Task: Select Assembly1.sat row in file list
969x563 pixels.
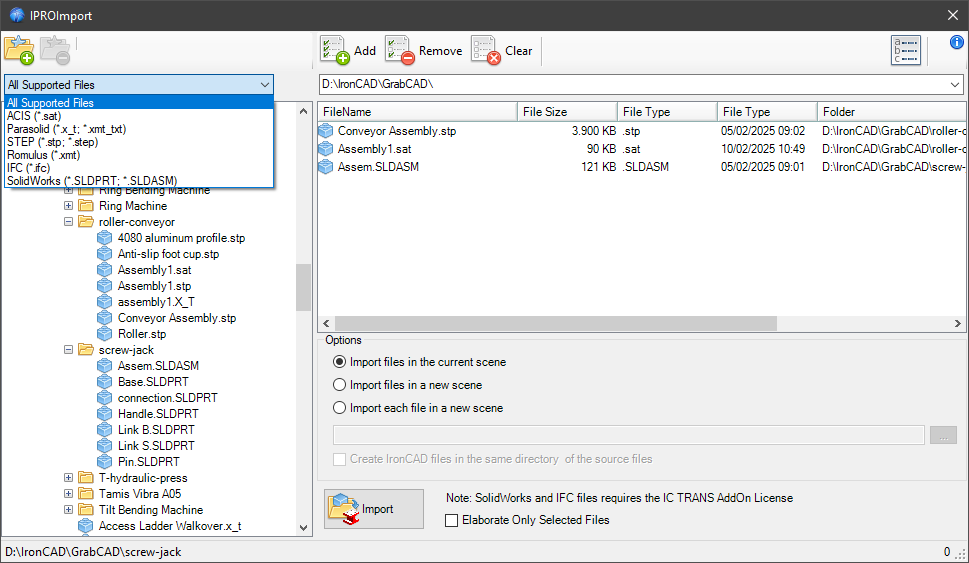Action: 641,149
